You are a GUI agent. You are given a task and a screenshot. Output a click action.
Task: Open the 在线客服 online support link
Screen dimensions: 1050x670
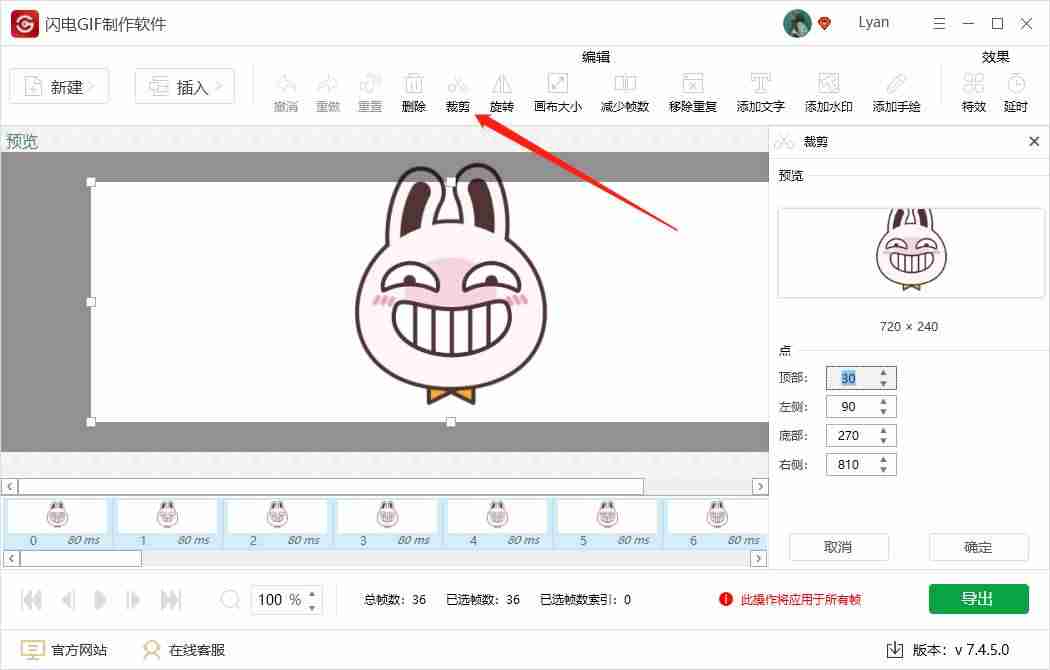click(x=184, y=649)
